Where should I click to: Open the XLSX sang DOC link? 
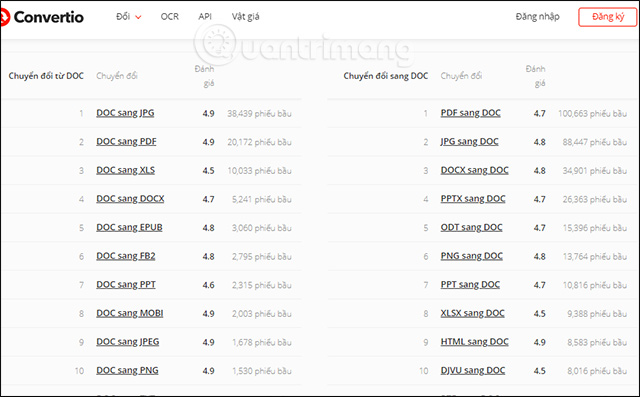point(472,313)
